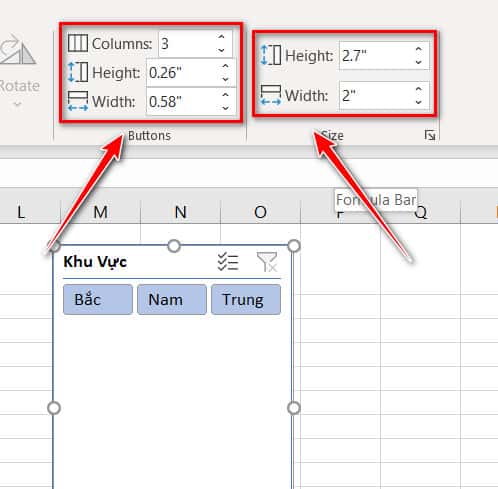Decrease slicer Width 2" spinner
Viewport: 498px width, 489px height.
(419, 102)
